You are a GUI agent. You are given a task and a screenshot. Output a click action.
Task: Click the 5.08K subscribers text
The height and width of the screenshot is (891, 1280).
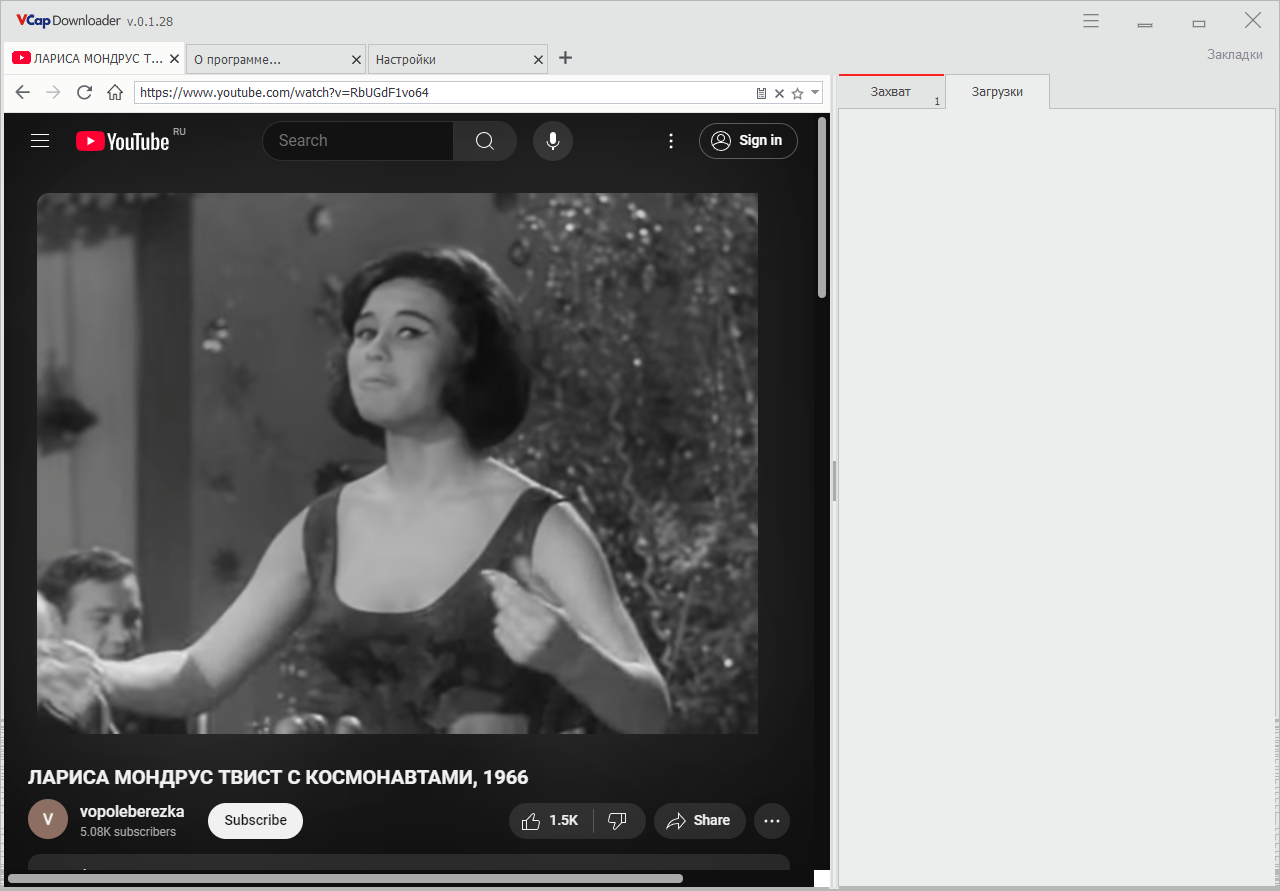(128, 832)
